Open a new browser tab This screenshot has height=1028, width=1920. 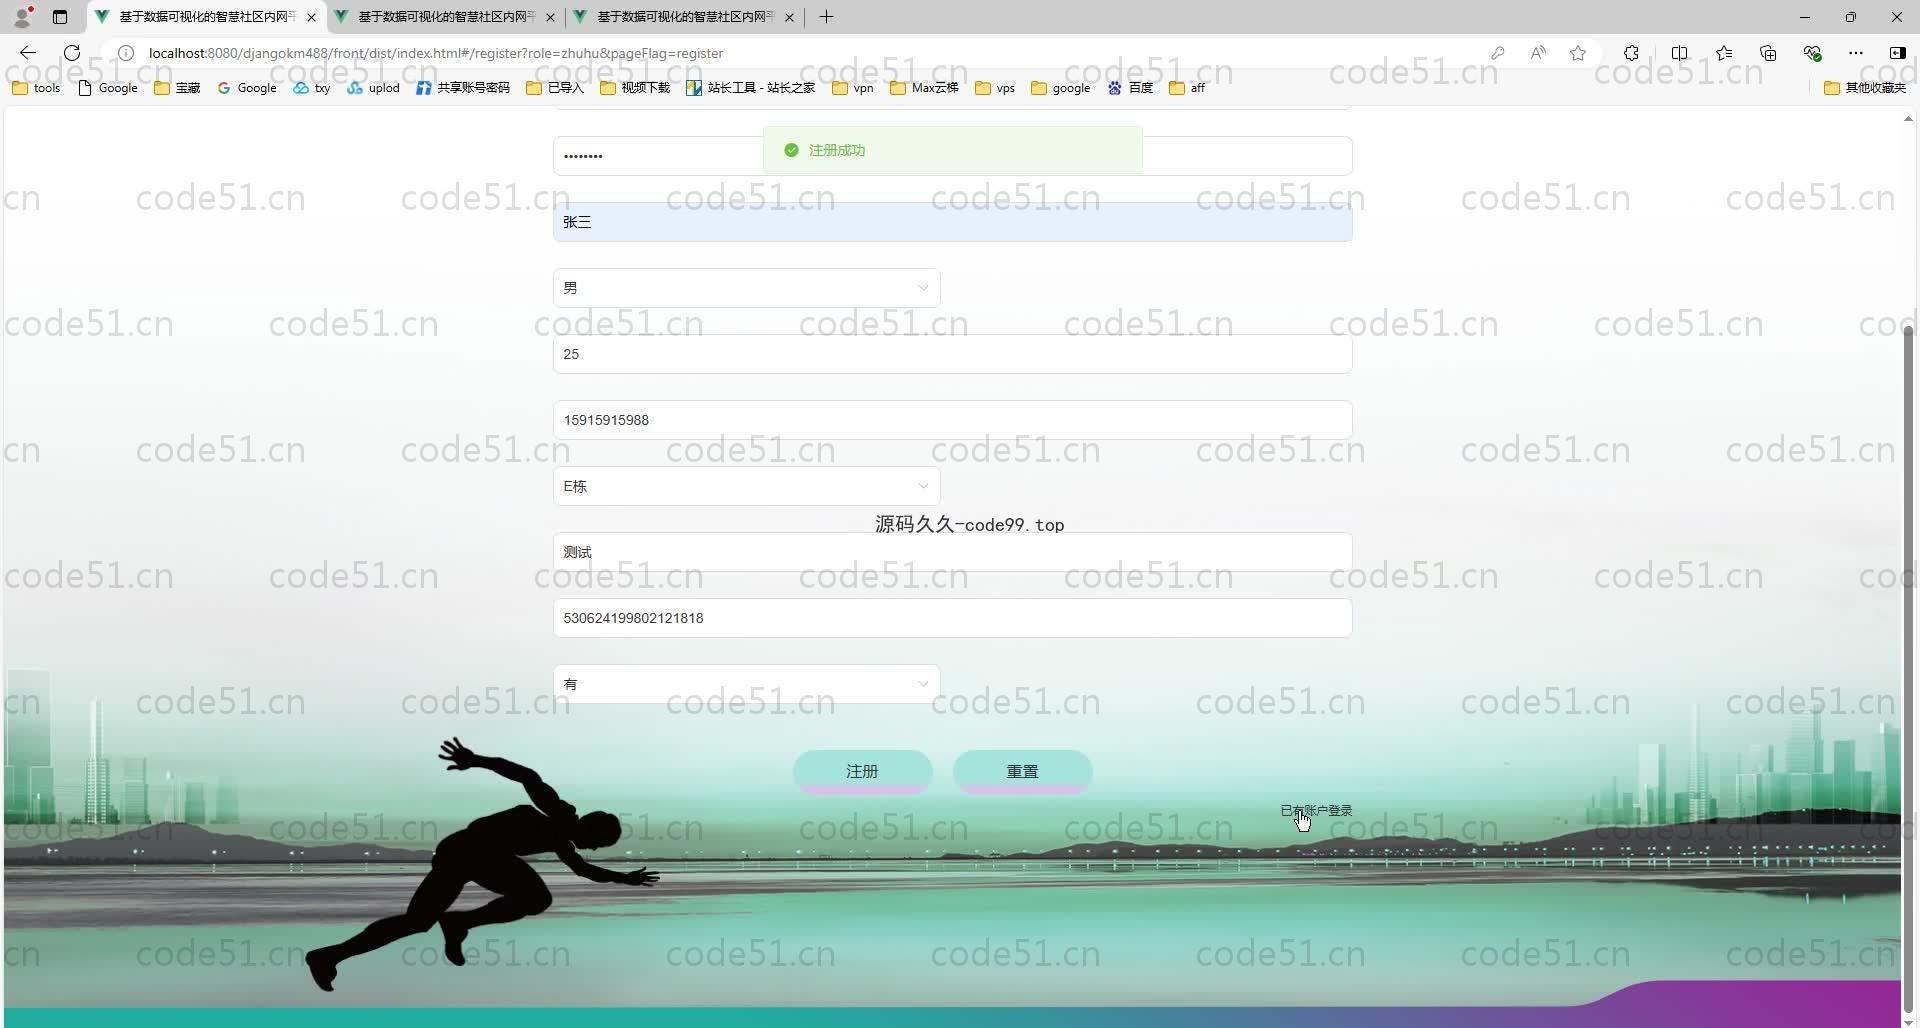click(826, 17)
